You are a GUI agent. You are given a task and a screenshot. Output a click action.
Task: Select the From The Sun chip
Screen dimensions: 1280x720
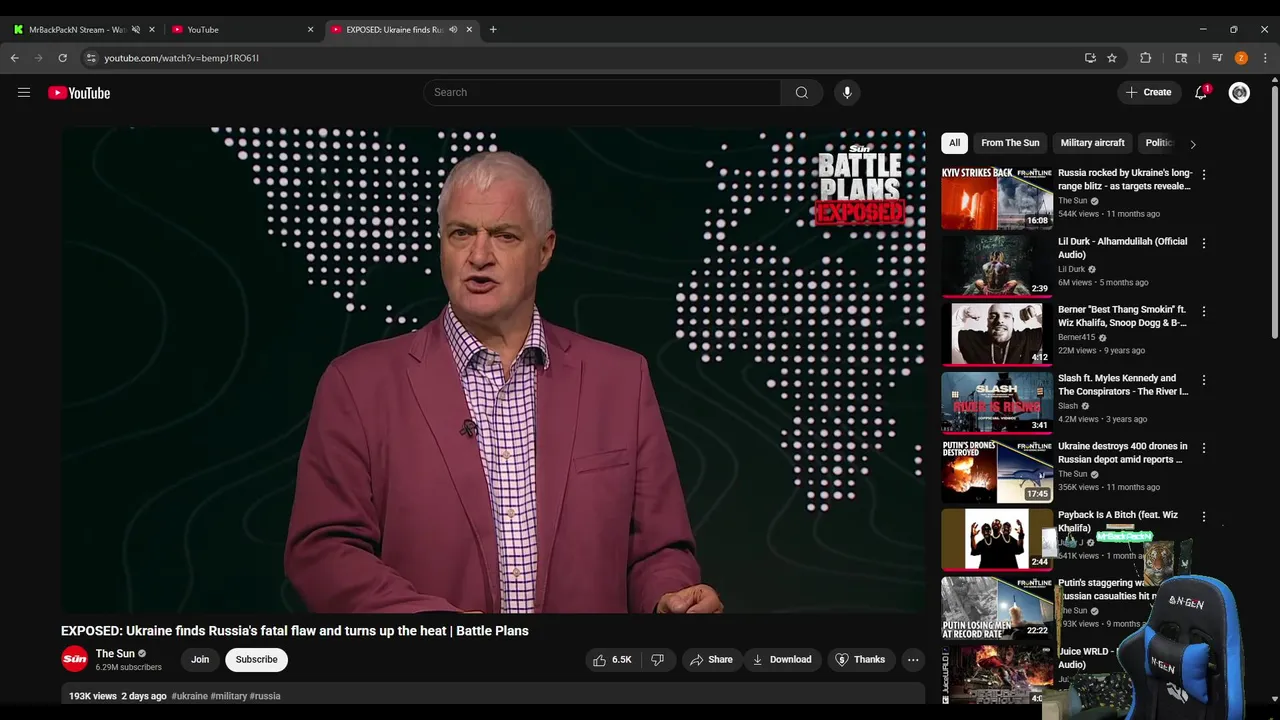[x=1010, y=143]
